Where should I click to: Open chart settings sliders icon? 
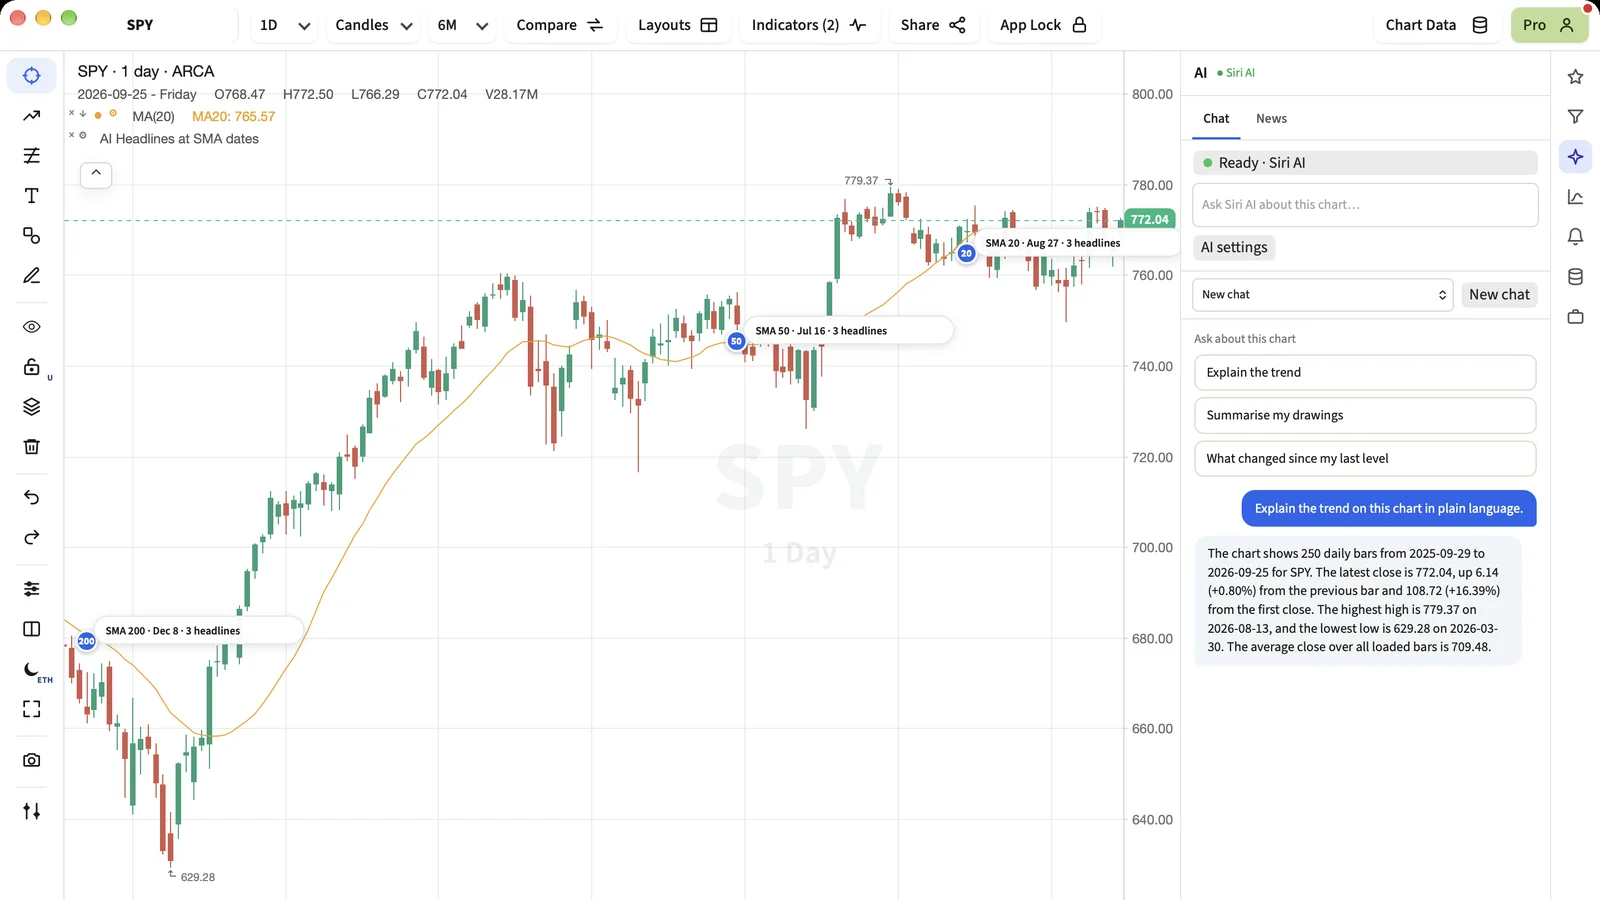point(32,589)
